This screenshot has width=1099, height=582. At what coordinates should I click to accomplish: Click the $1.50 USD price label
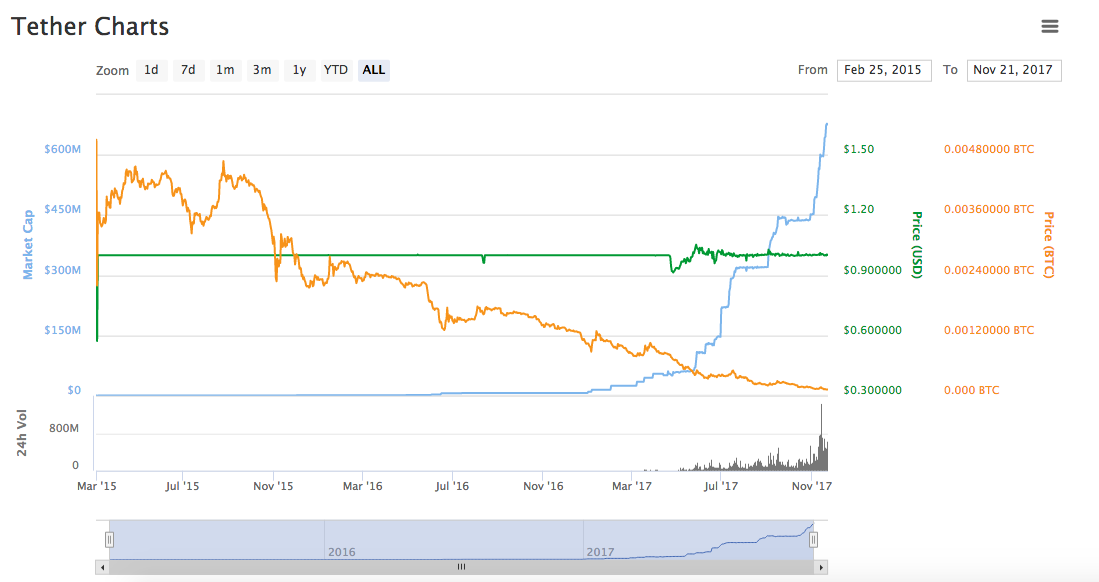click(x=859, y=149)
